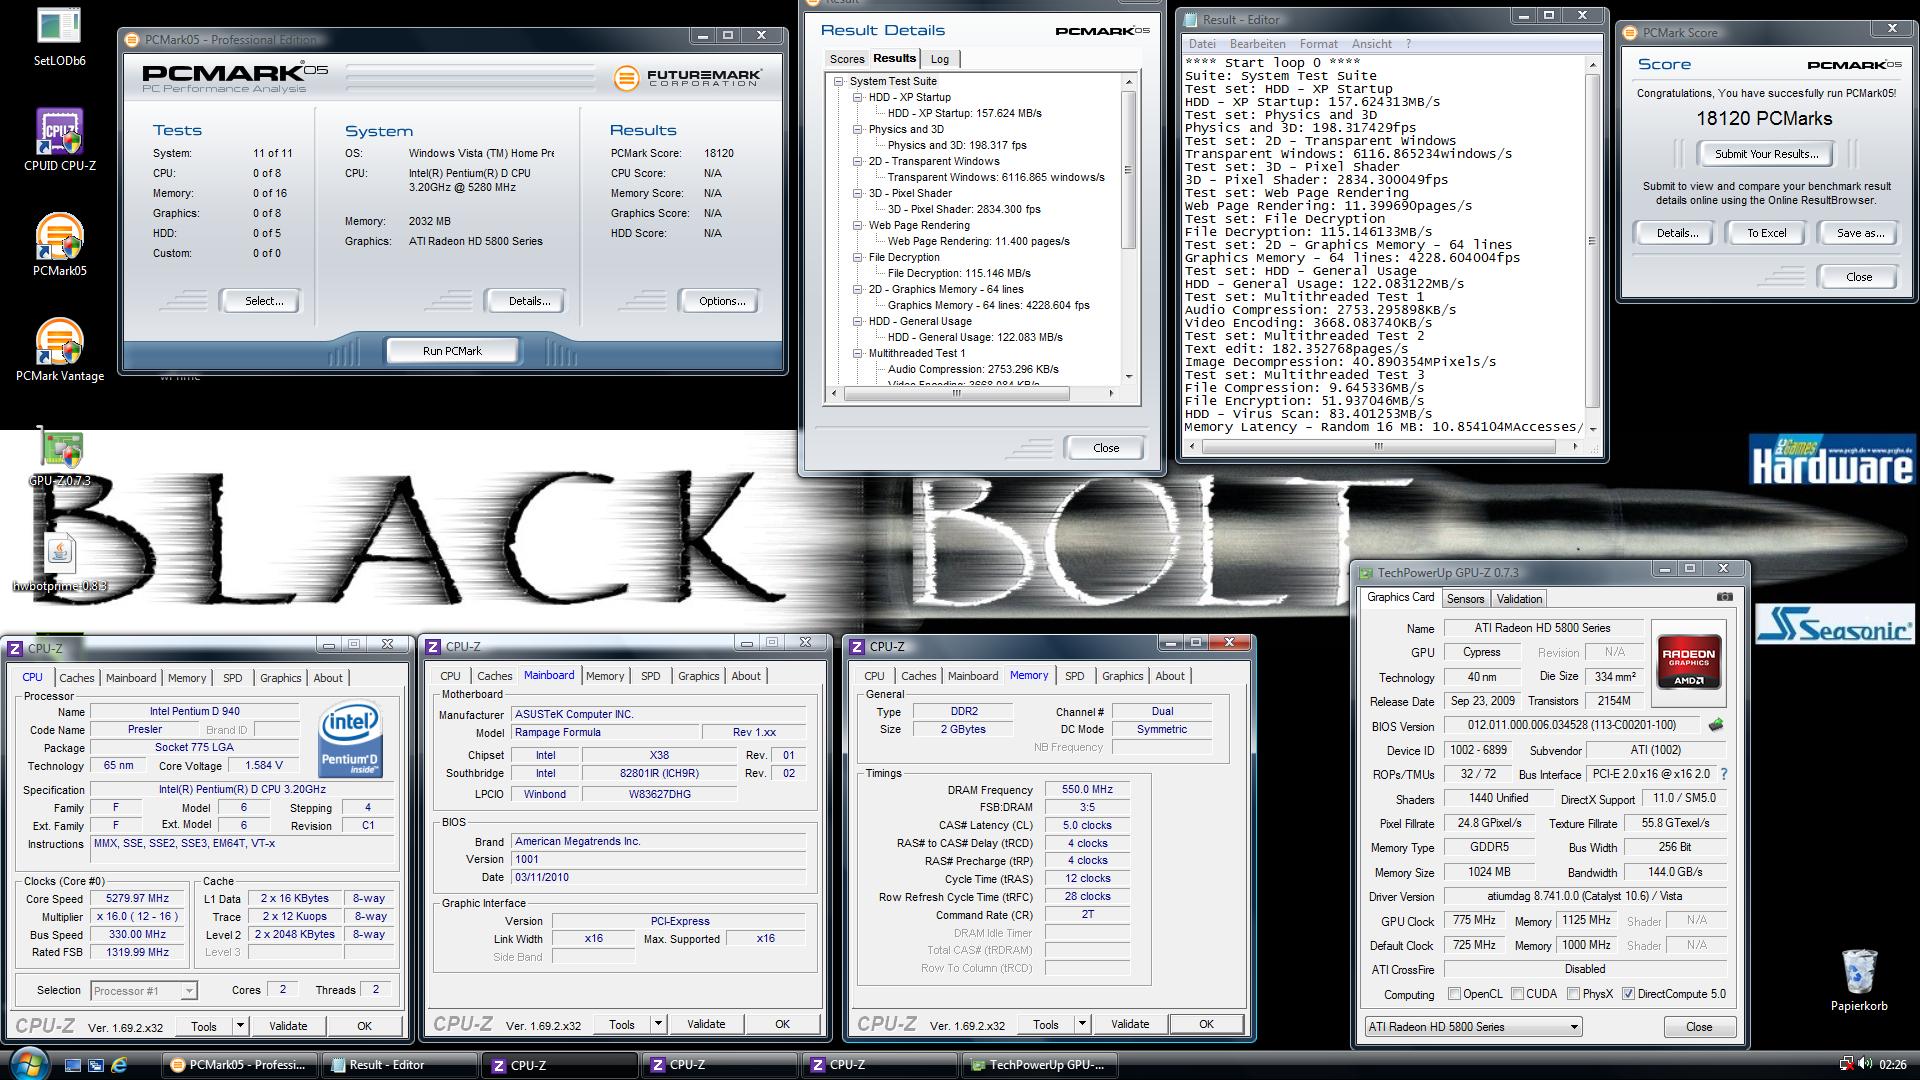This screenshot has width=1920, height=1080.
Task: Click the Editor vertical scroll down arrow
Action: [x=1592, y=429]
